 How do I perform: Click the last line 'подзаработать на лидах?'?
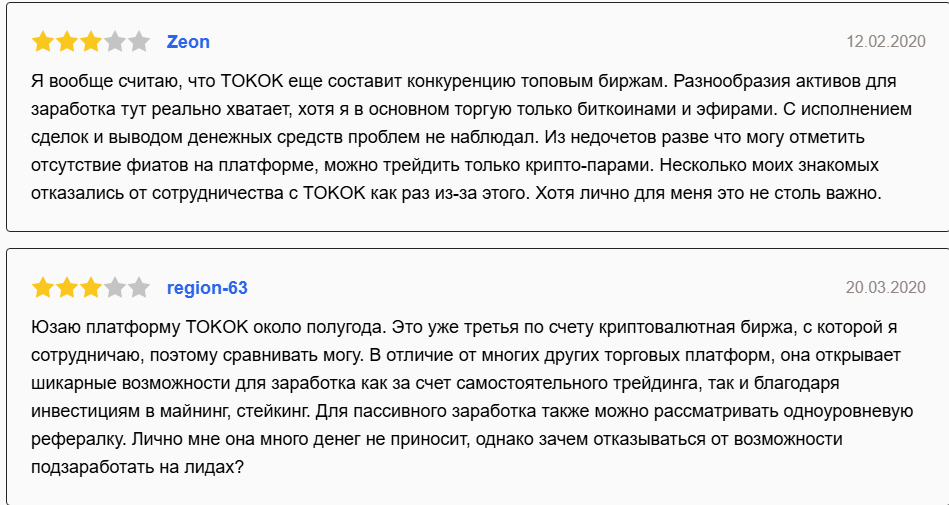tap(137, 468)
